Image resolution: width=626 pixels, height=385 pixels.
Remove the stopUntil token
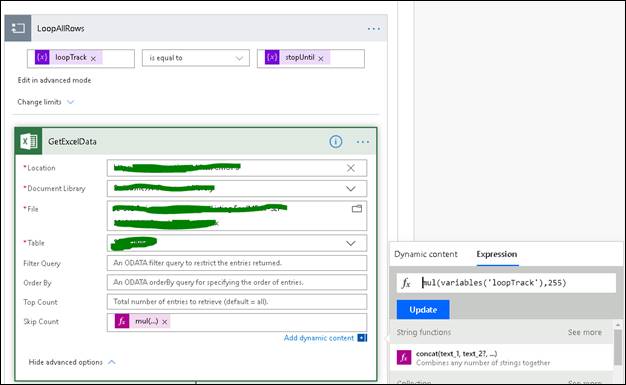coord(321,58)
